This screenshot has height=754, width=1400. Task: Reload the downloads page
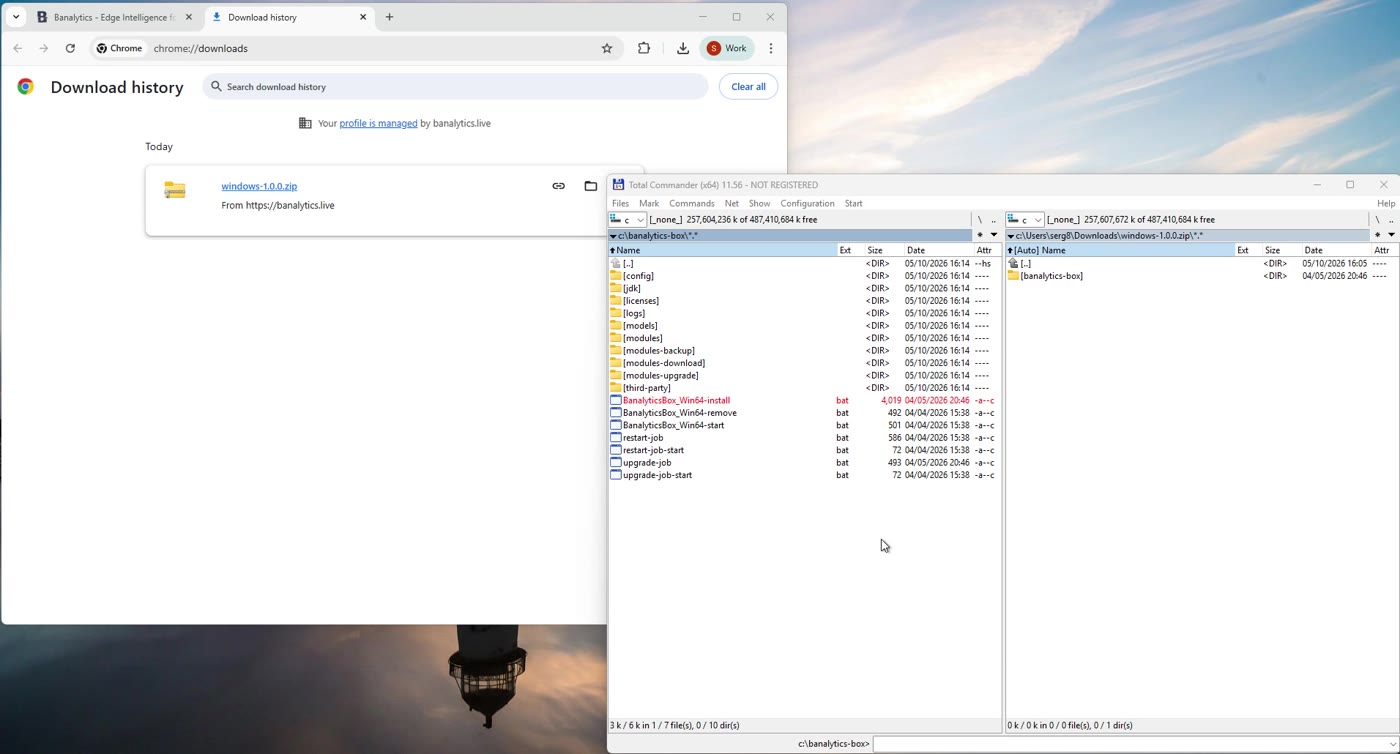click(70, 48)
